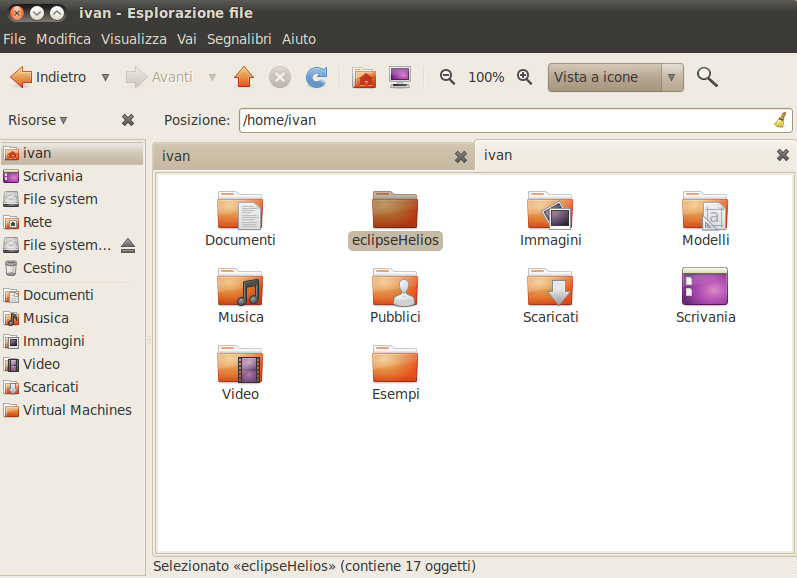Screen dimensions: 797x578
Task: Open the Indietro history dropdown arrow
Action: pyautogui.click(x=105, y=77)
